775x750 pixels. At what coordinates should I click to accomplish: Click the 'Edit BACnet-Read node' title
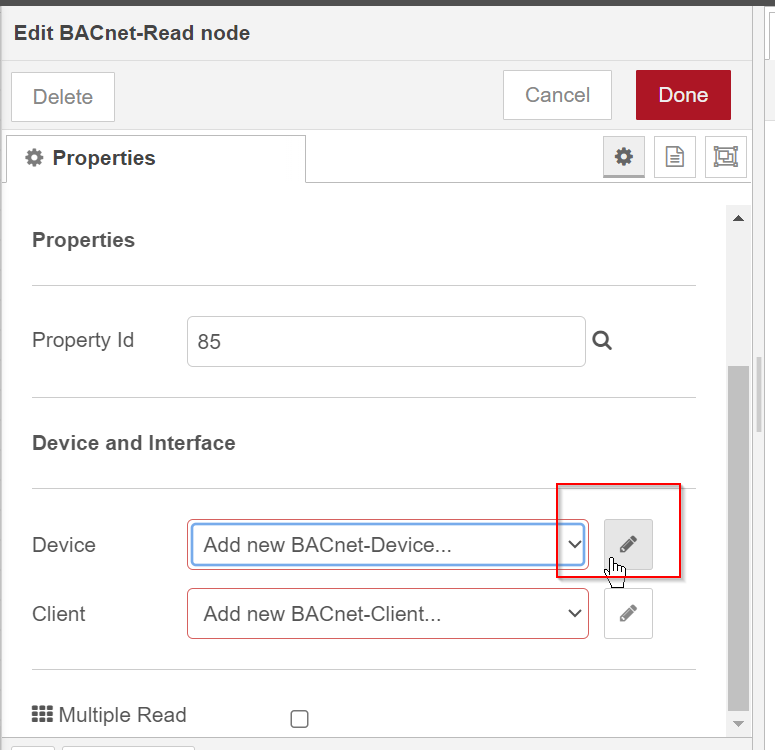(132, 33)
